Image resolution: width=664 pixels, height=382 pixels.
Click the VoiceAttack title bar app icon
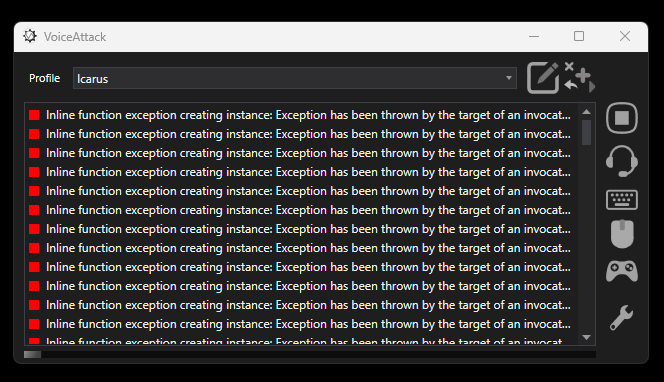click(x=30, y=36)
